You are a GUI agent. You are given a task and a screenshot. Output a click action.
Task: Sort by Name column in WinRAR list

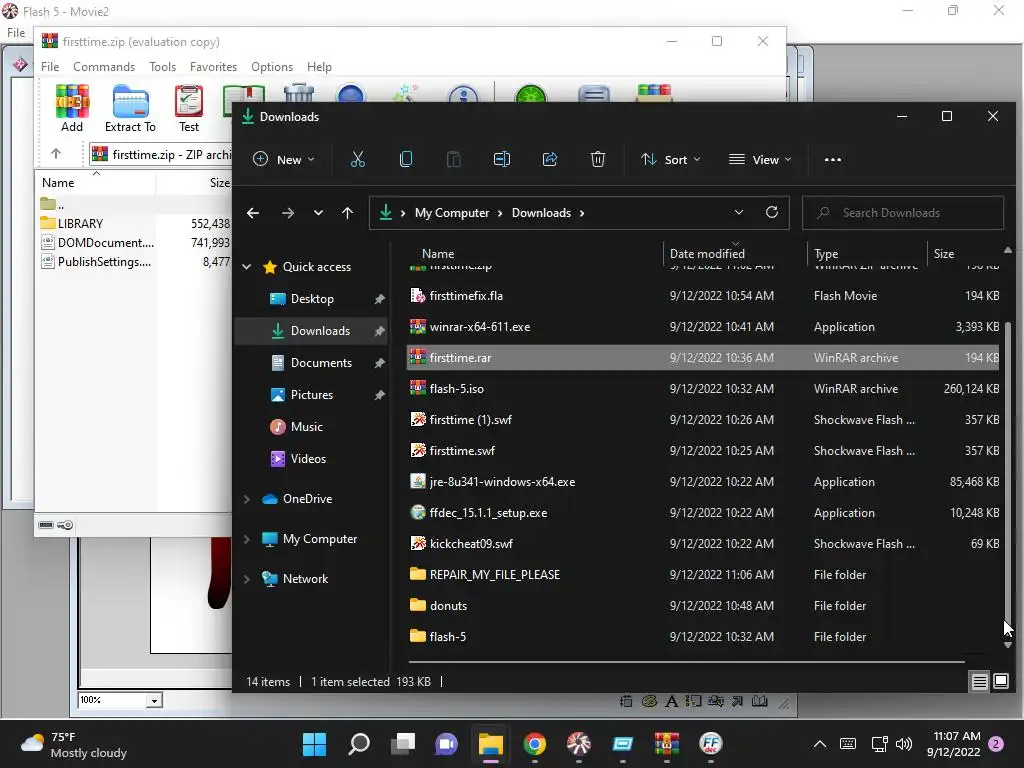[95, 183]
